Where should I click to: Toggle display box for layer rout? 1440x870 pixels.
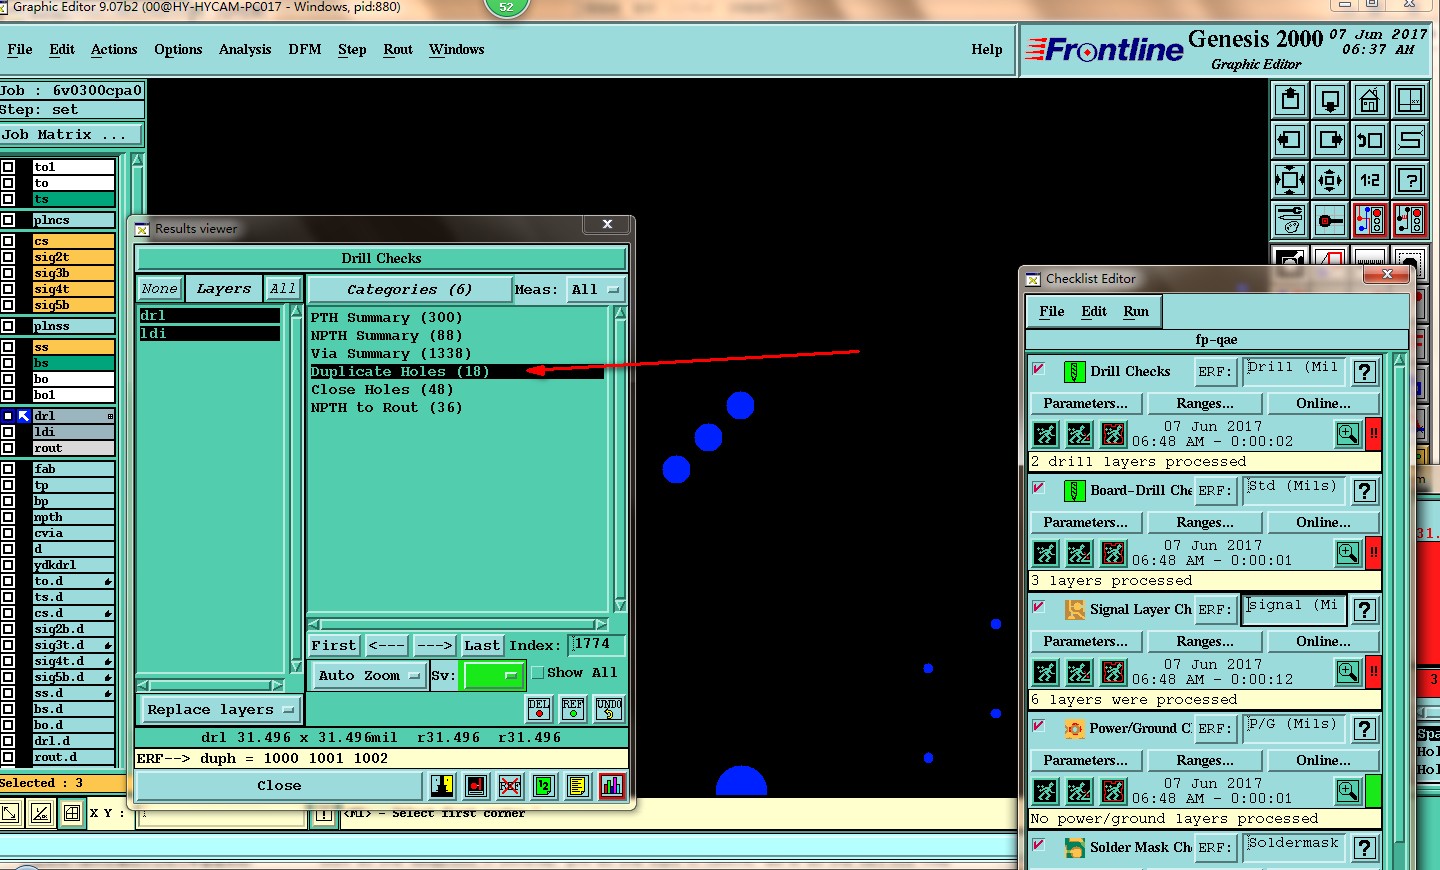[x=8, y=448]
